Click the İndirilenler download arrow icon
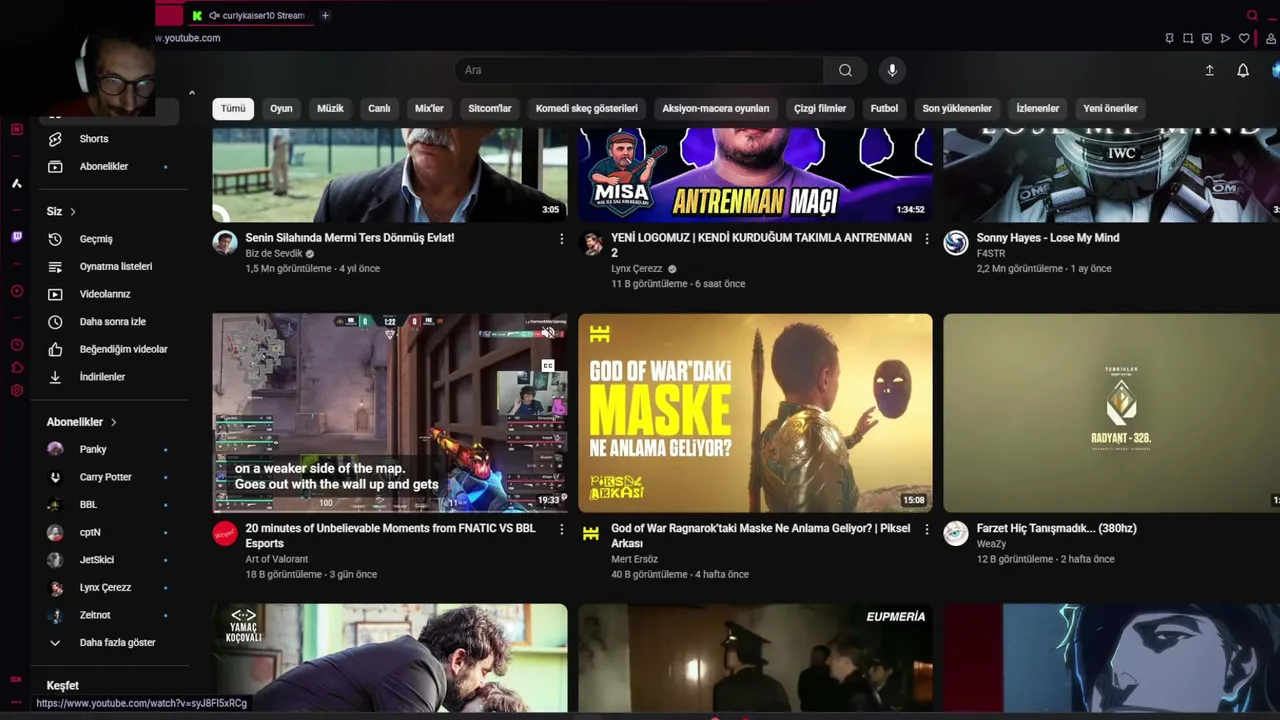 click(55, 377)
